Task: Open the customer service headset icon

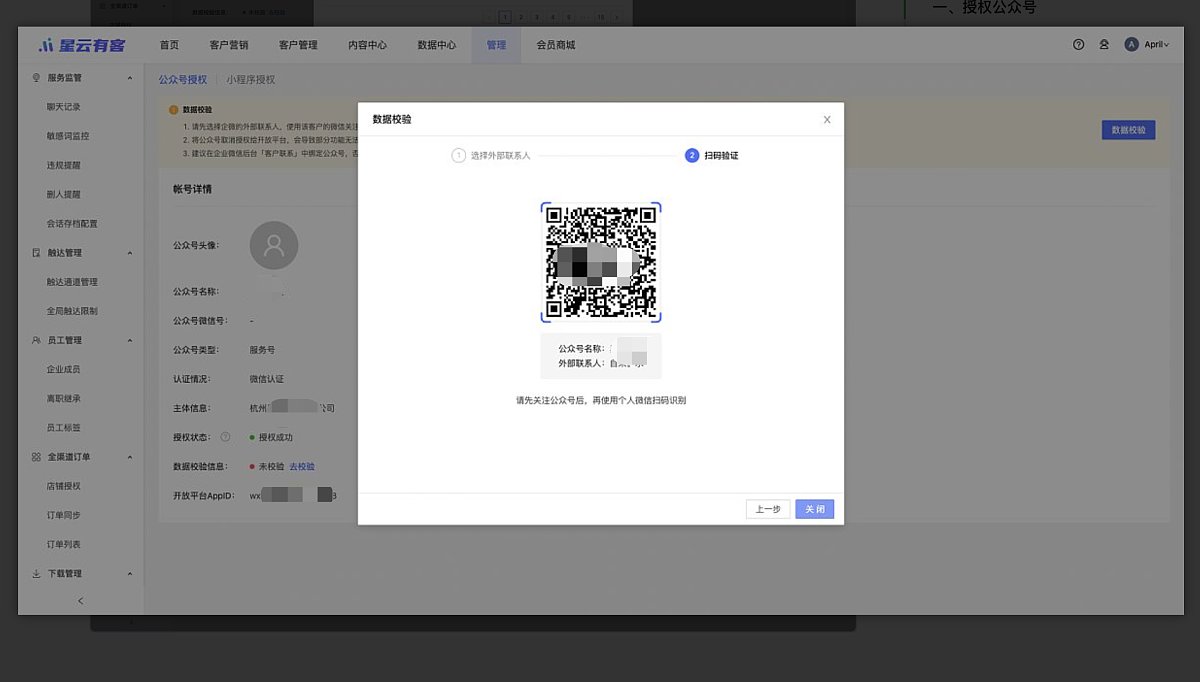Action: click(x=1104, y=45)
